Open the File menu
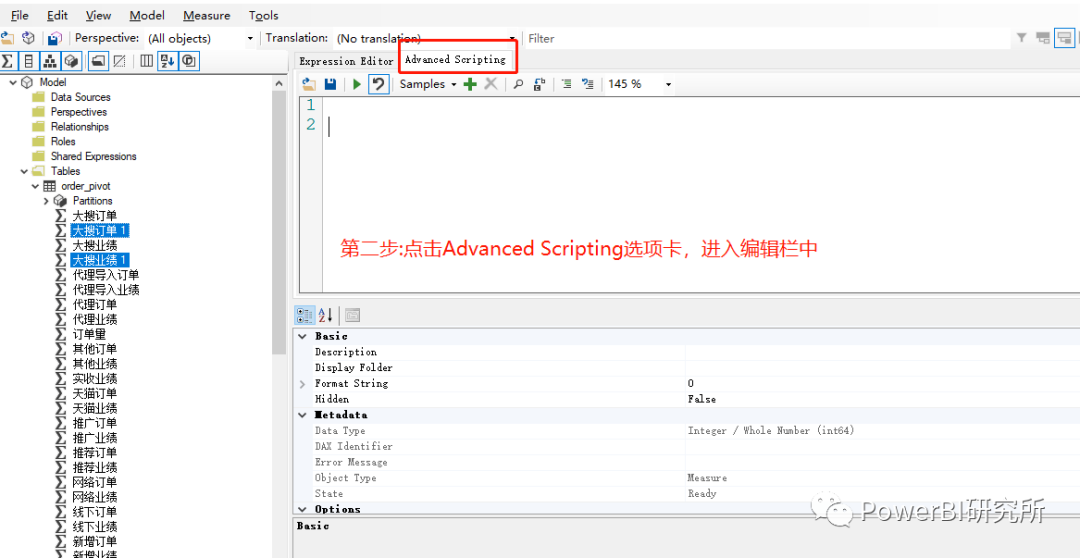The width and height of the screenshot is (1080, 558). pyautogui.click(x=20, y=15)
